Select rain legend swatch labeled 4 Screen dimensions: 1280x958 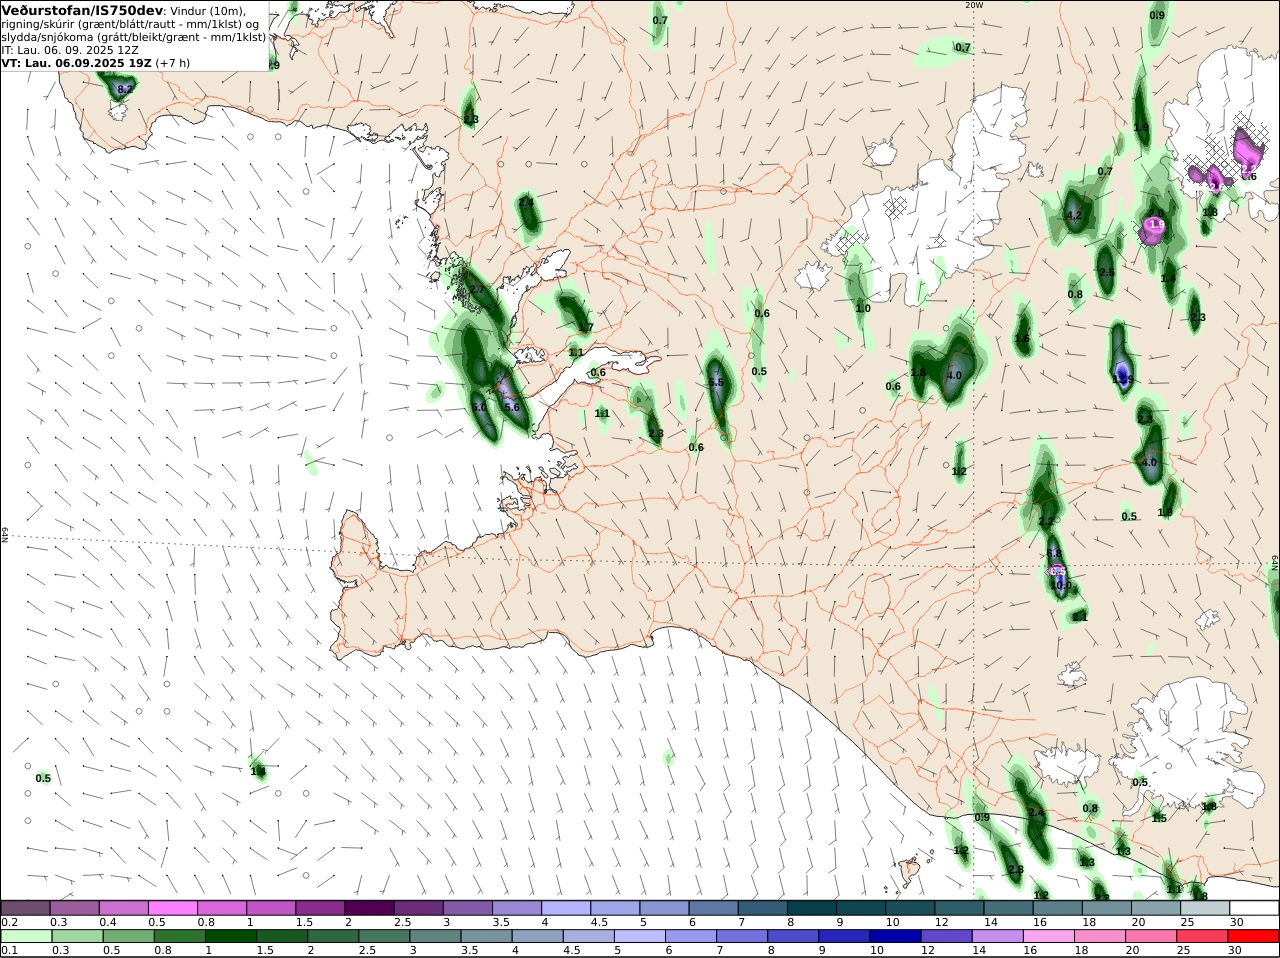tap(537, 936)
